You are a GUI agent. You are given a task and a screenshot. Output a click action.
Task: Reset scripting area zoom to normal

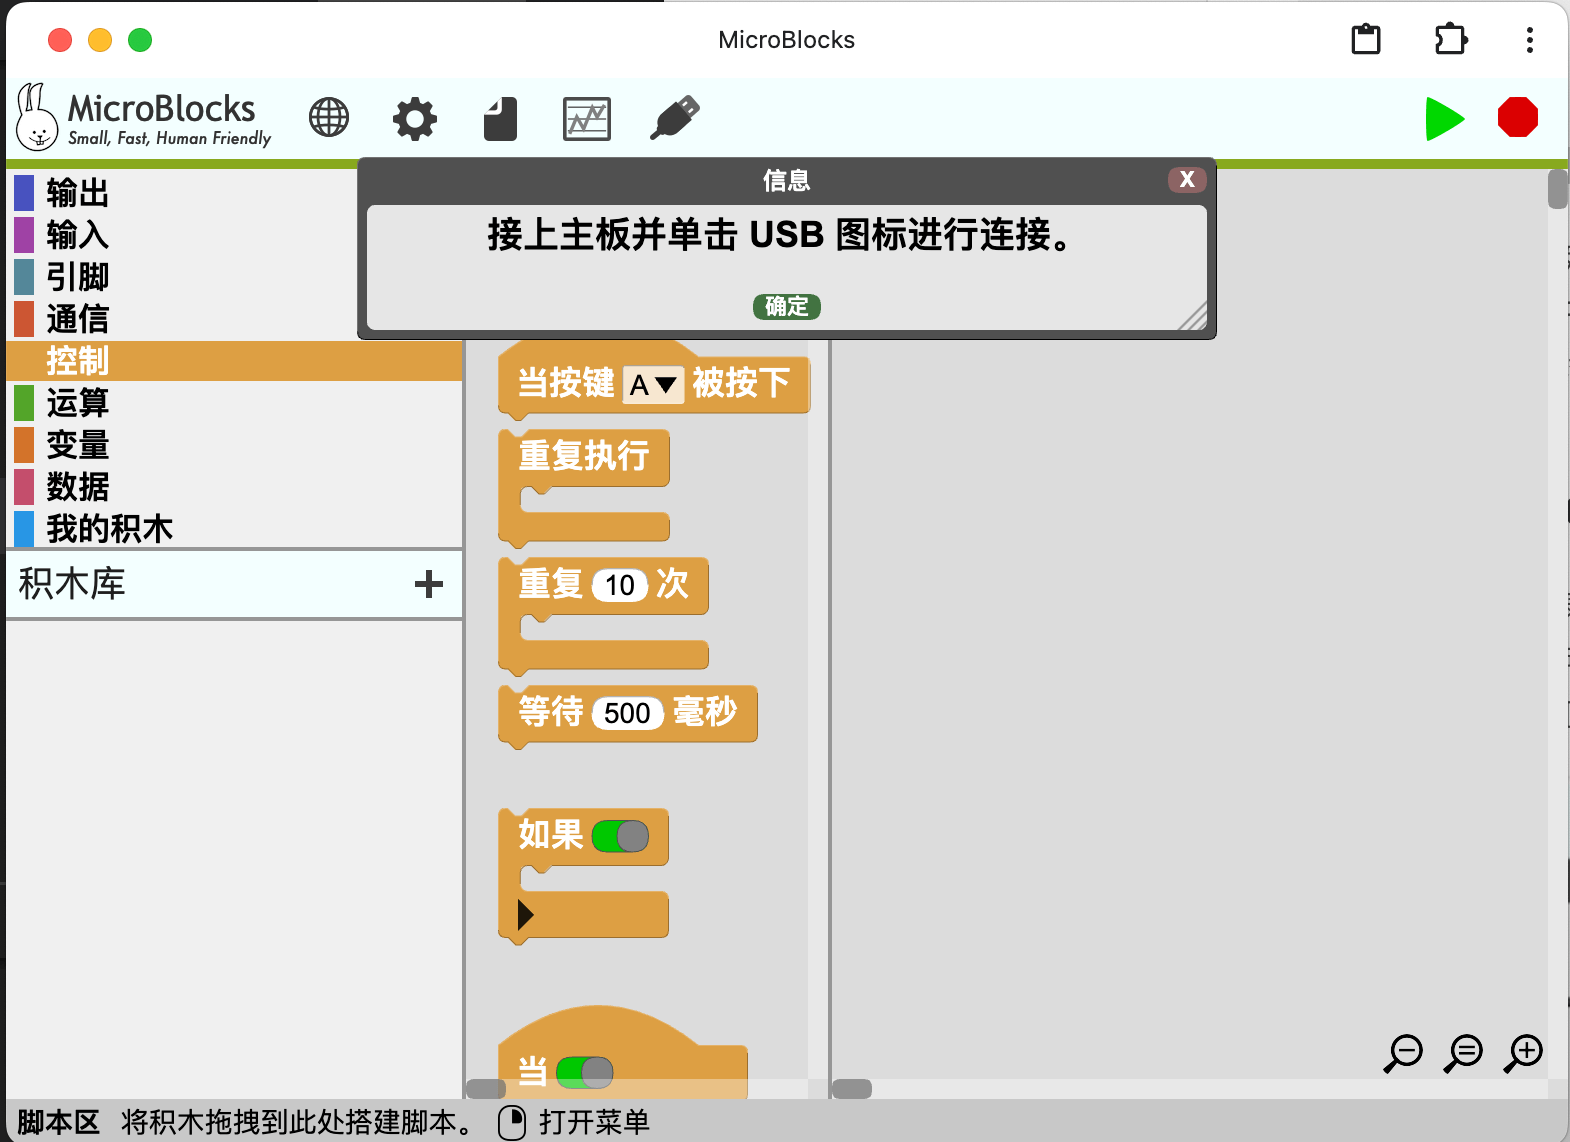pyautogui.click(x=1464, y=1053)
